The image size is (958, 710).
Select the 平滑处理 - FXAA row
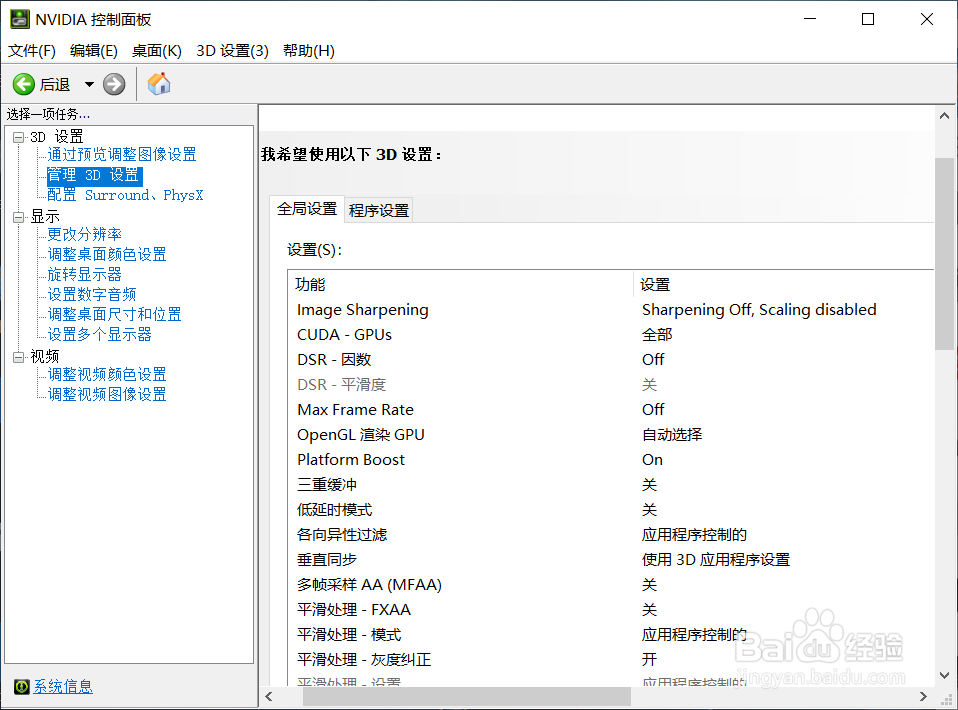click(x=611, y=610)
